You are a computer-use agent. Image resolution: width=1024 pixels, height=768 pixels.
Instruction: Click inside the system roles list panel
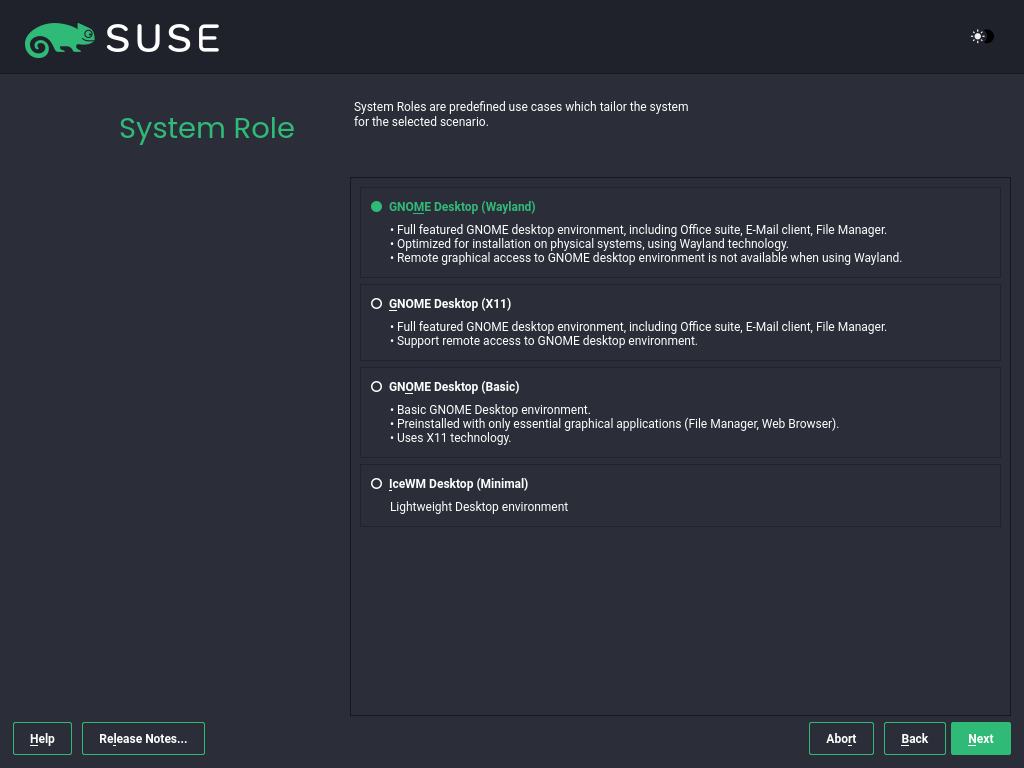pos(680,620)
